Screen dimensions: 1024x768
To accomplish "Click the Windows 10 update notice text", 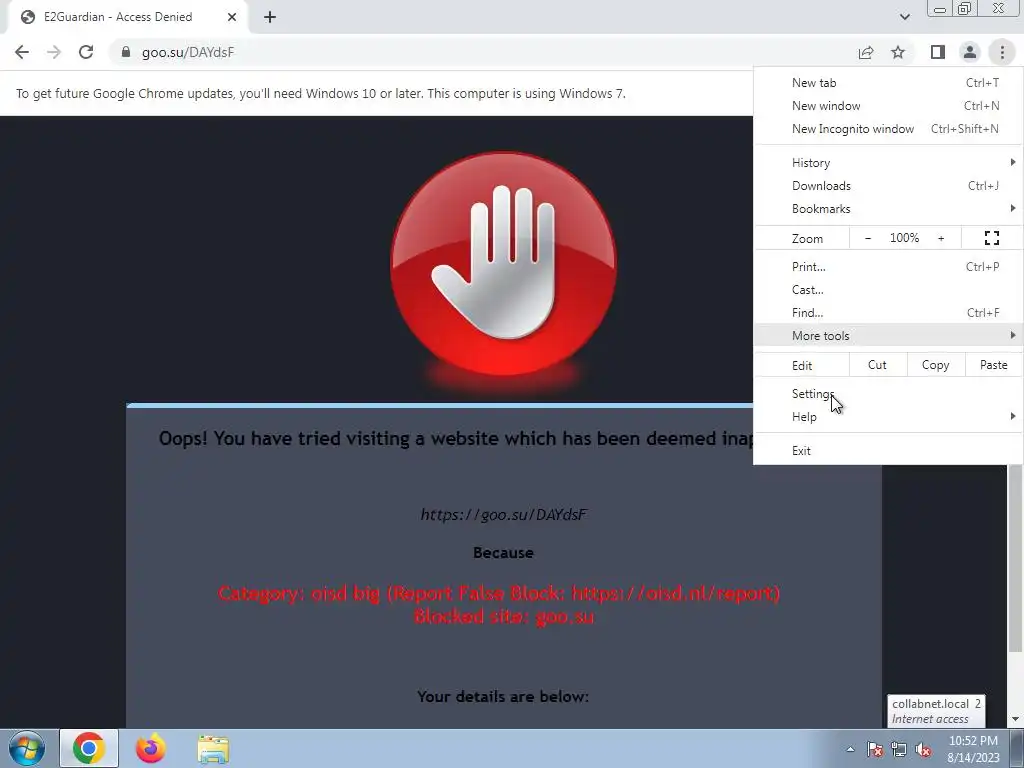I will [321, 93].
